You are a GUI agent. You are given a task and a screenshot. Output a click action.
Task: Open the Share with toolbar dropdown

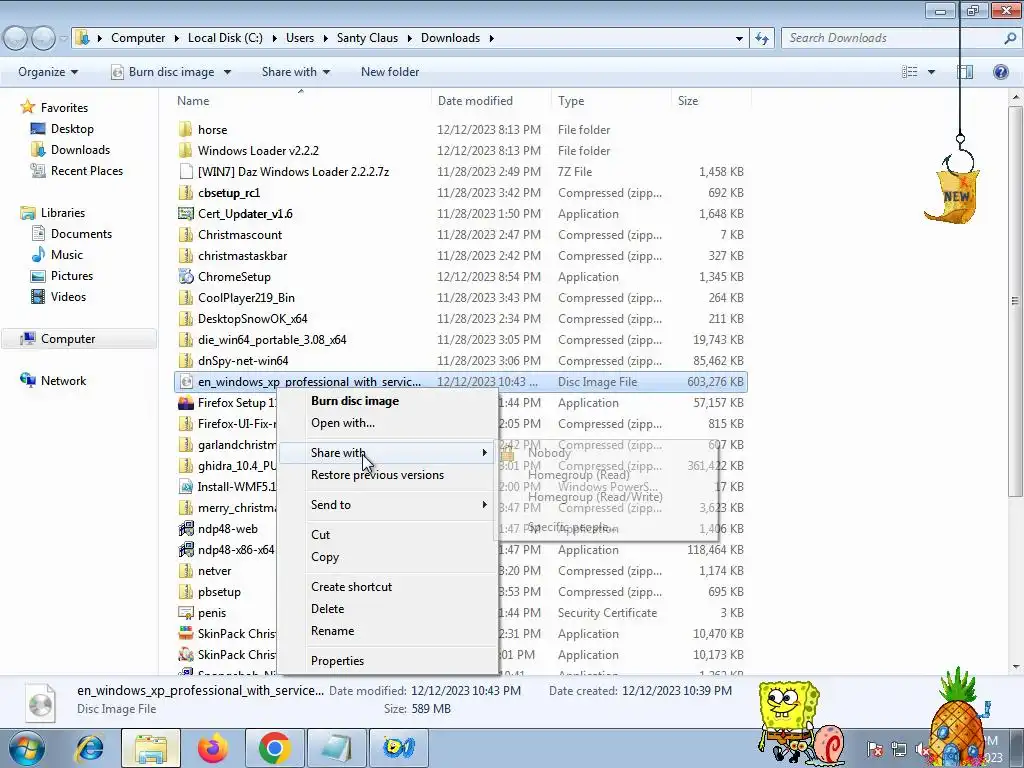point(295,72)
